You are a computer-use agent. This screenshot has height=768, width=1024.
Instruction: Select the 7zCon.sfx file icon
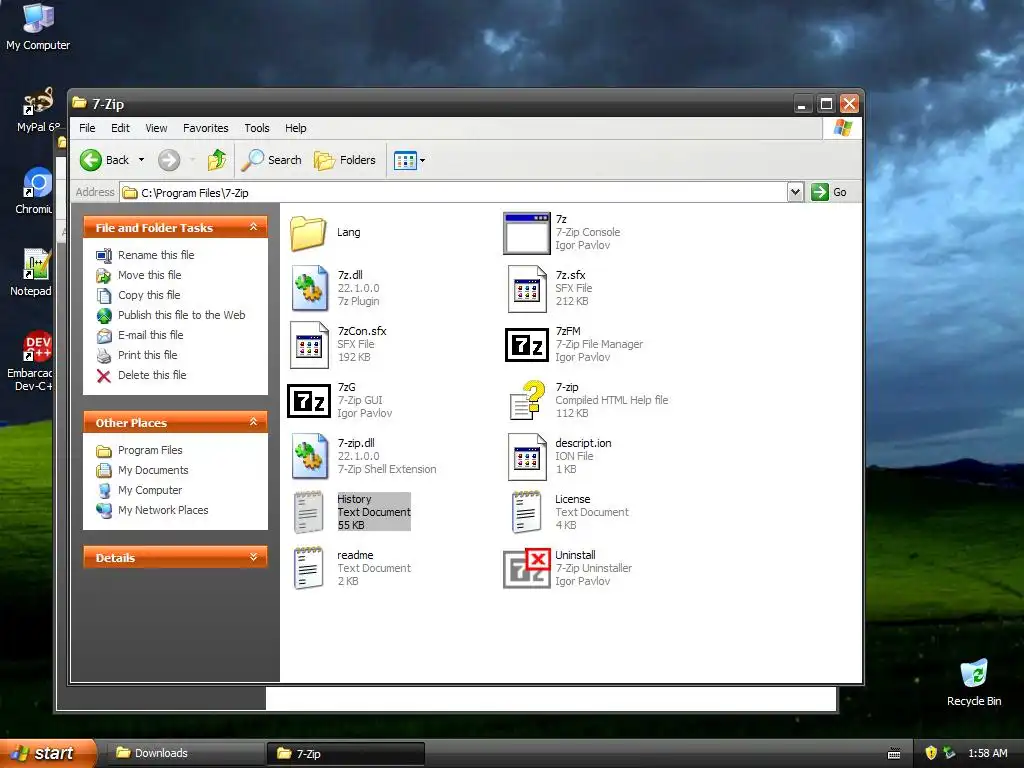pos(310,344)
